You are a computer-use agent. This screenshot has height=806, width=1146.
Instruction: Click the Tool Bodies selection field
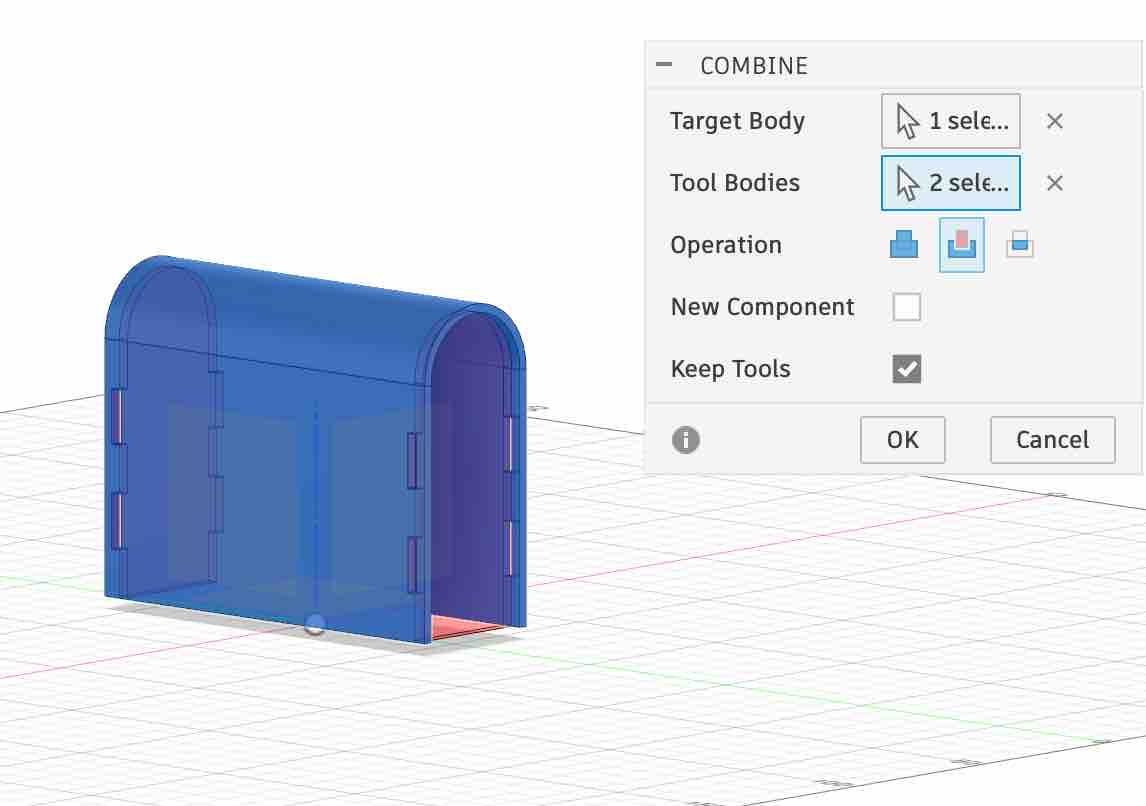950,183
